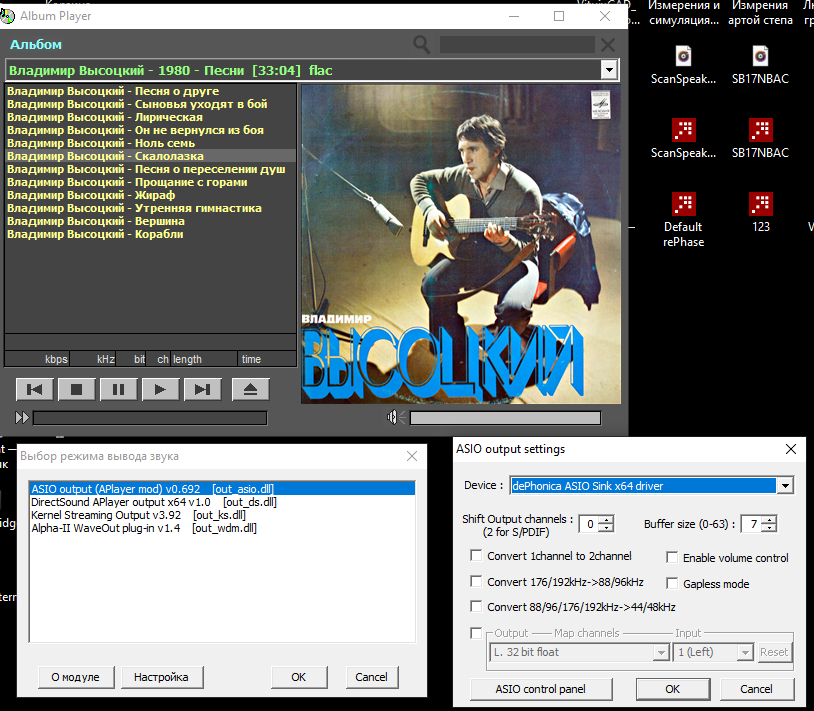Tick the 'Gapless mode' checkbox

click(672, 584)
